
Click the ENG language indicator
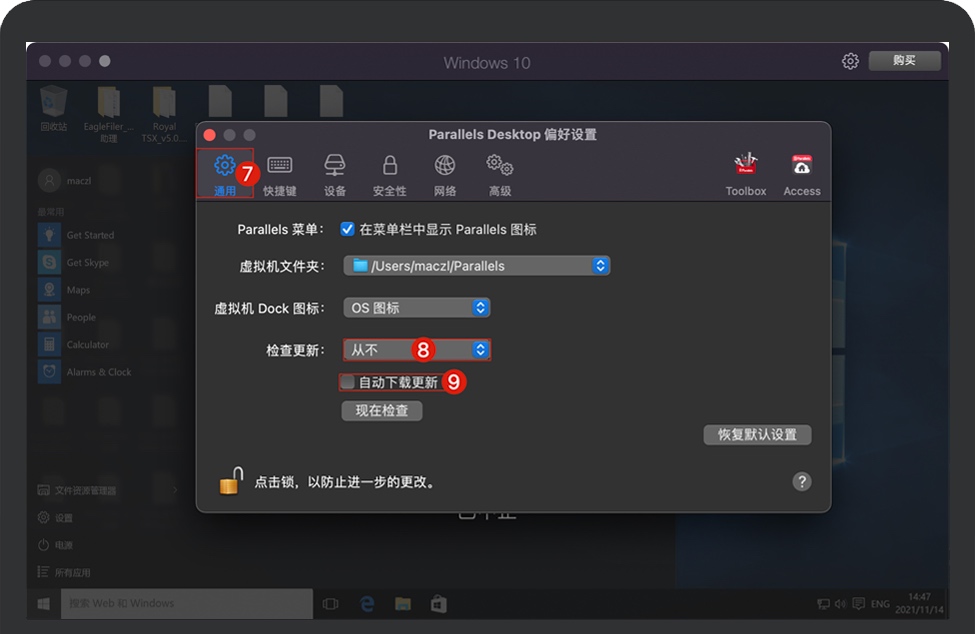(x=880, y=604)
